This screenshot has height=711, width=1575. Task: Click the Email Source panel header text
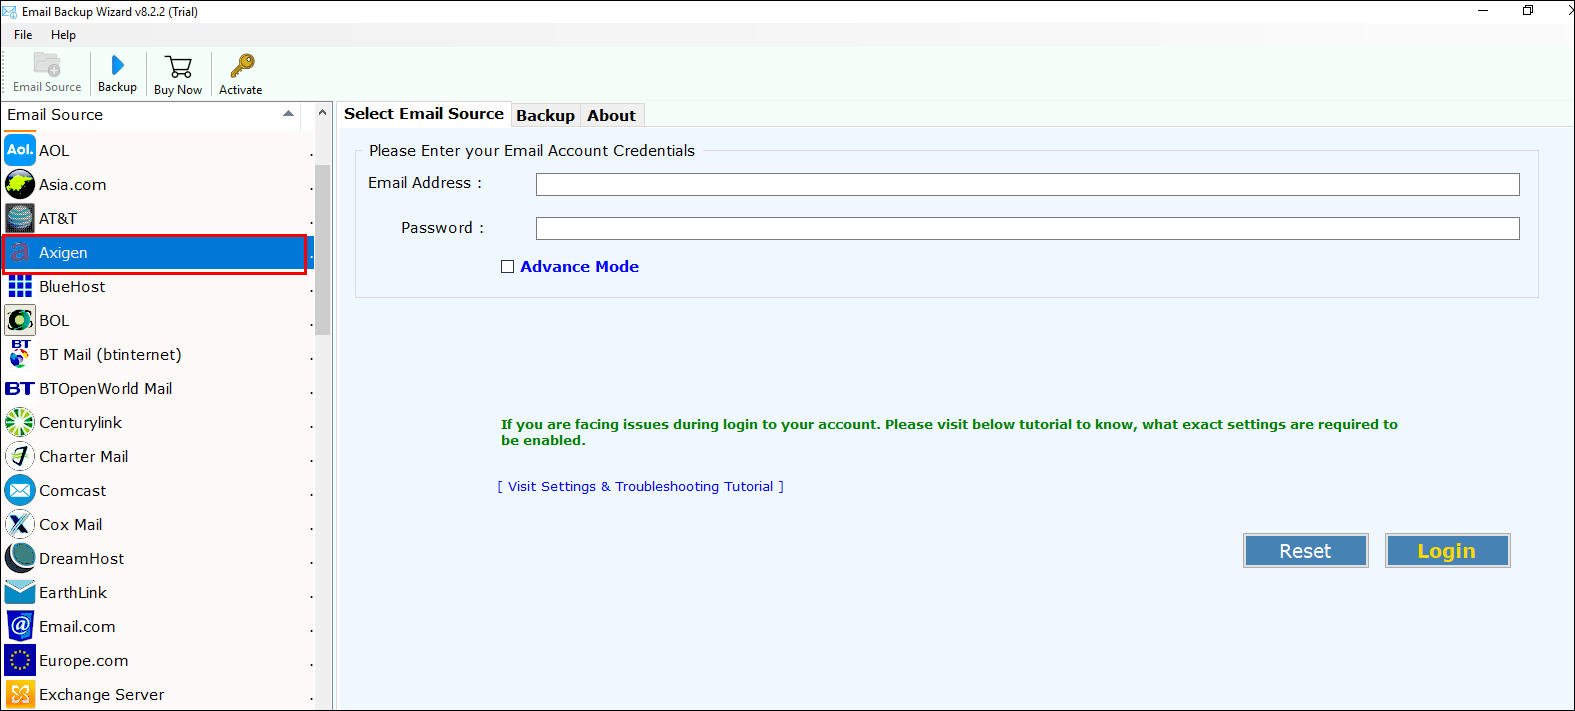pos(55,115)
